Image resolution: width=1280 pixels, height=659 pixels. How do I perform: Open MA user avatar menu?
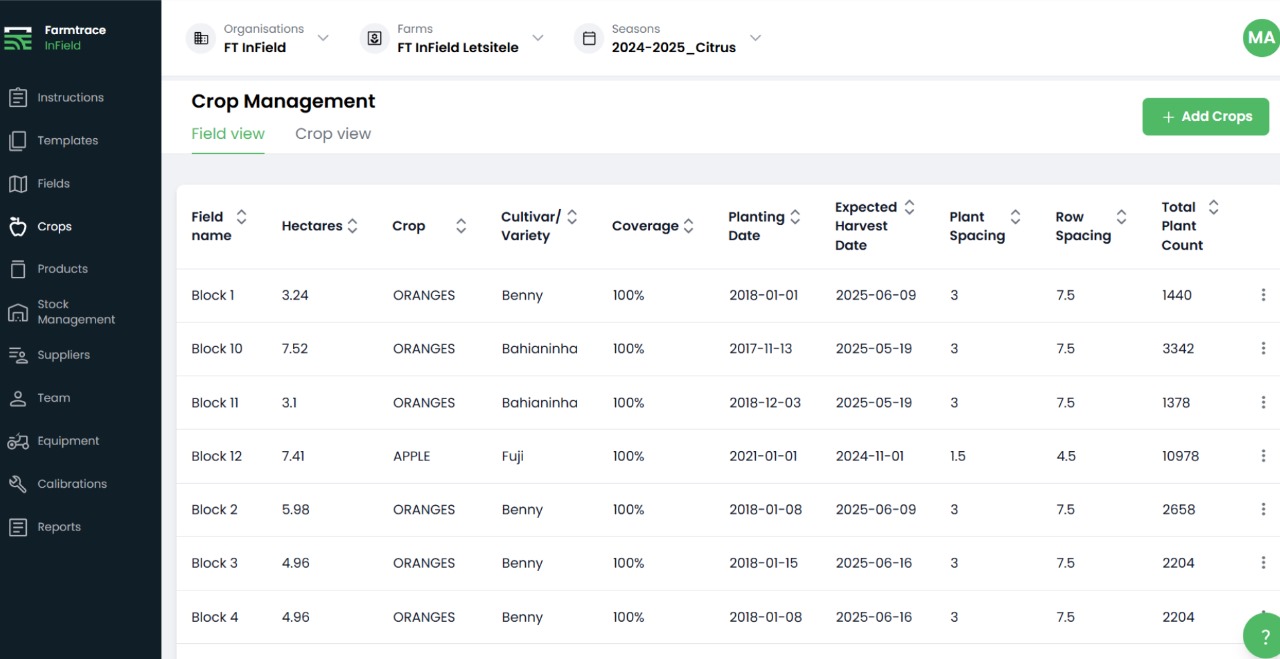point(1261,38)
